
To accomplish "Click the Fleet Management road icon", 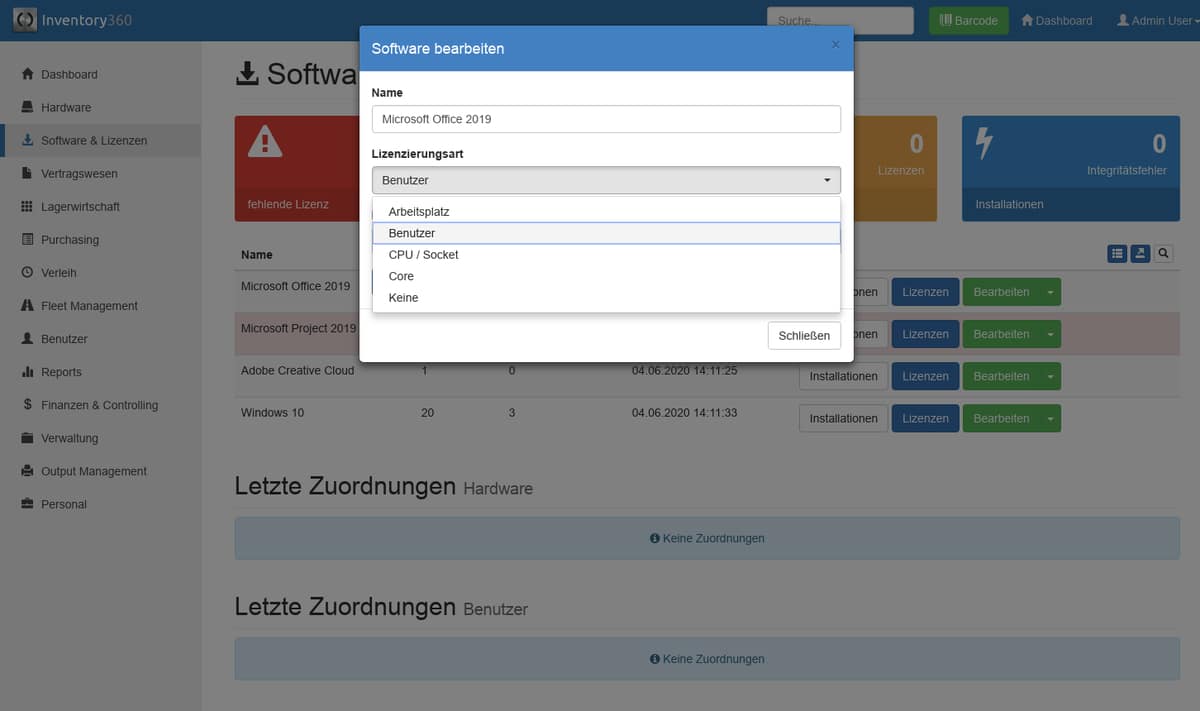I will coord(27,306).
